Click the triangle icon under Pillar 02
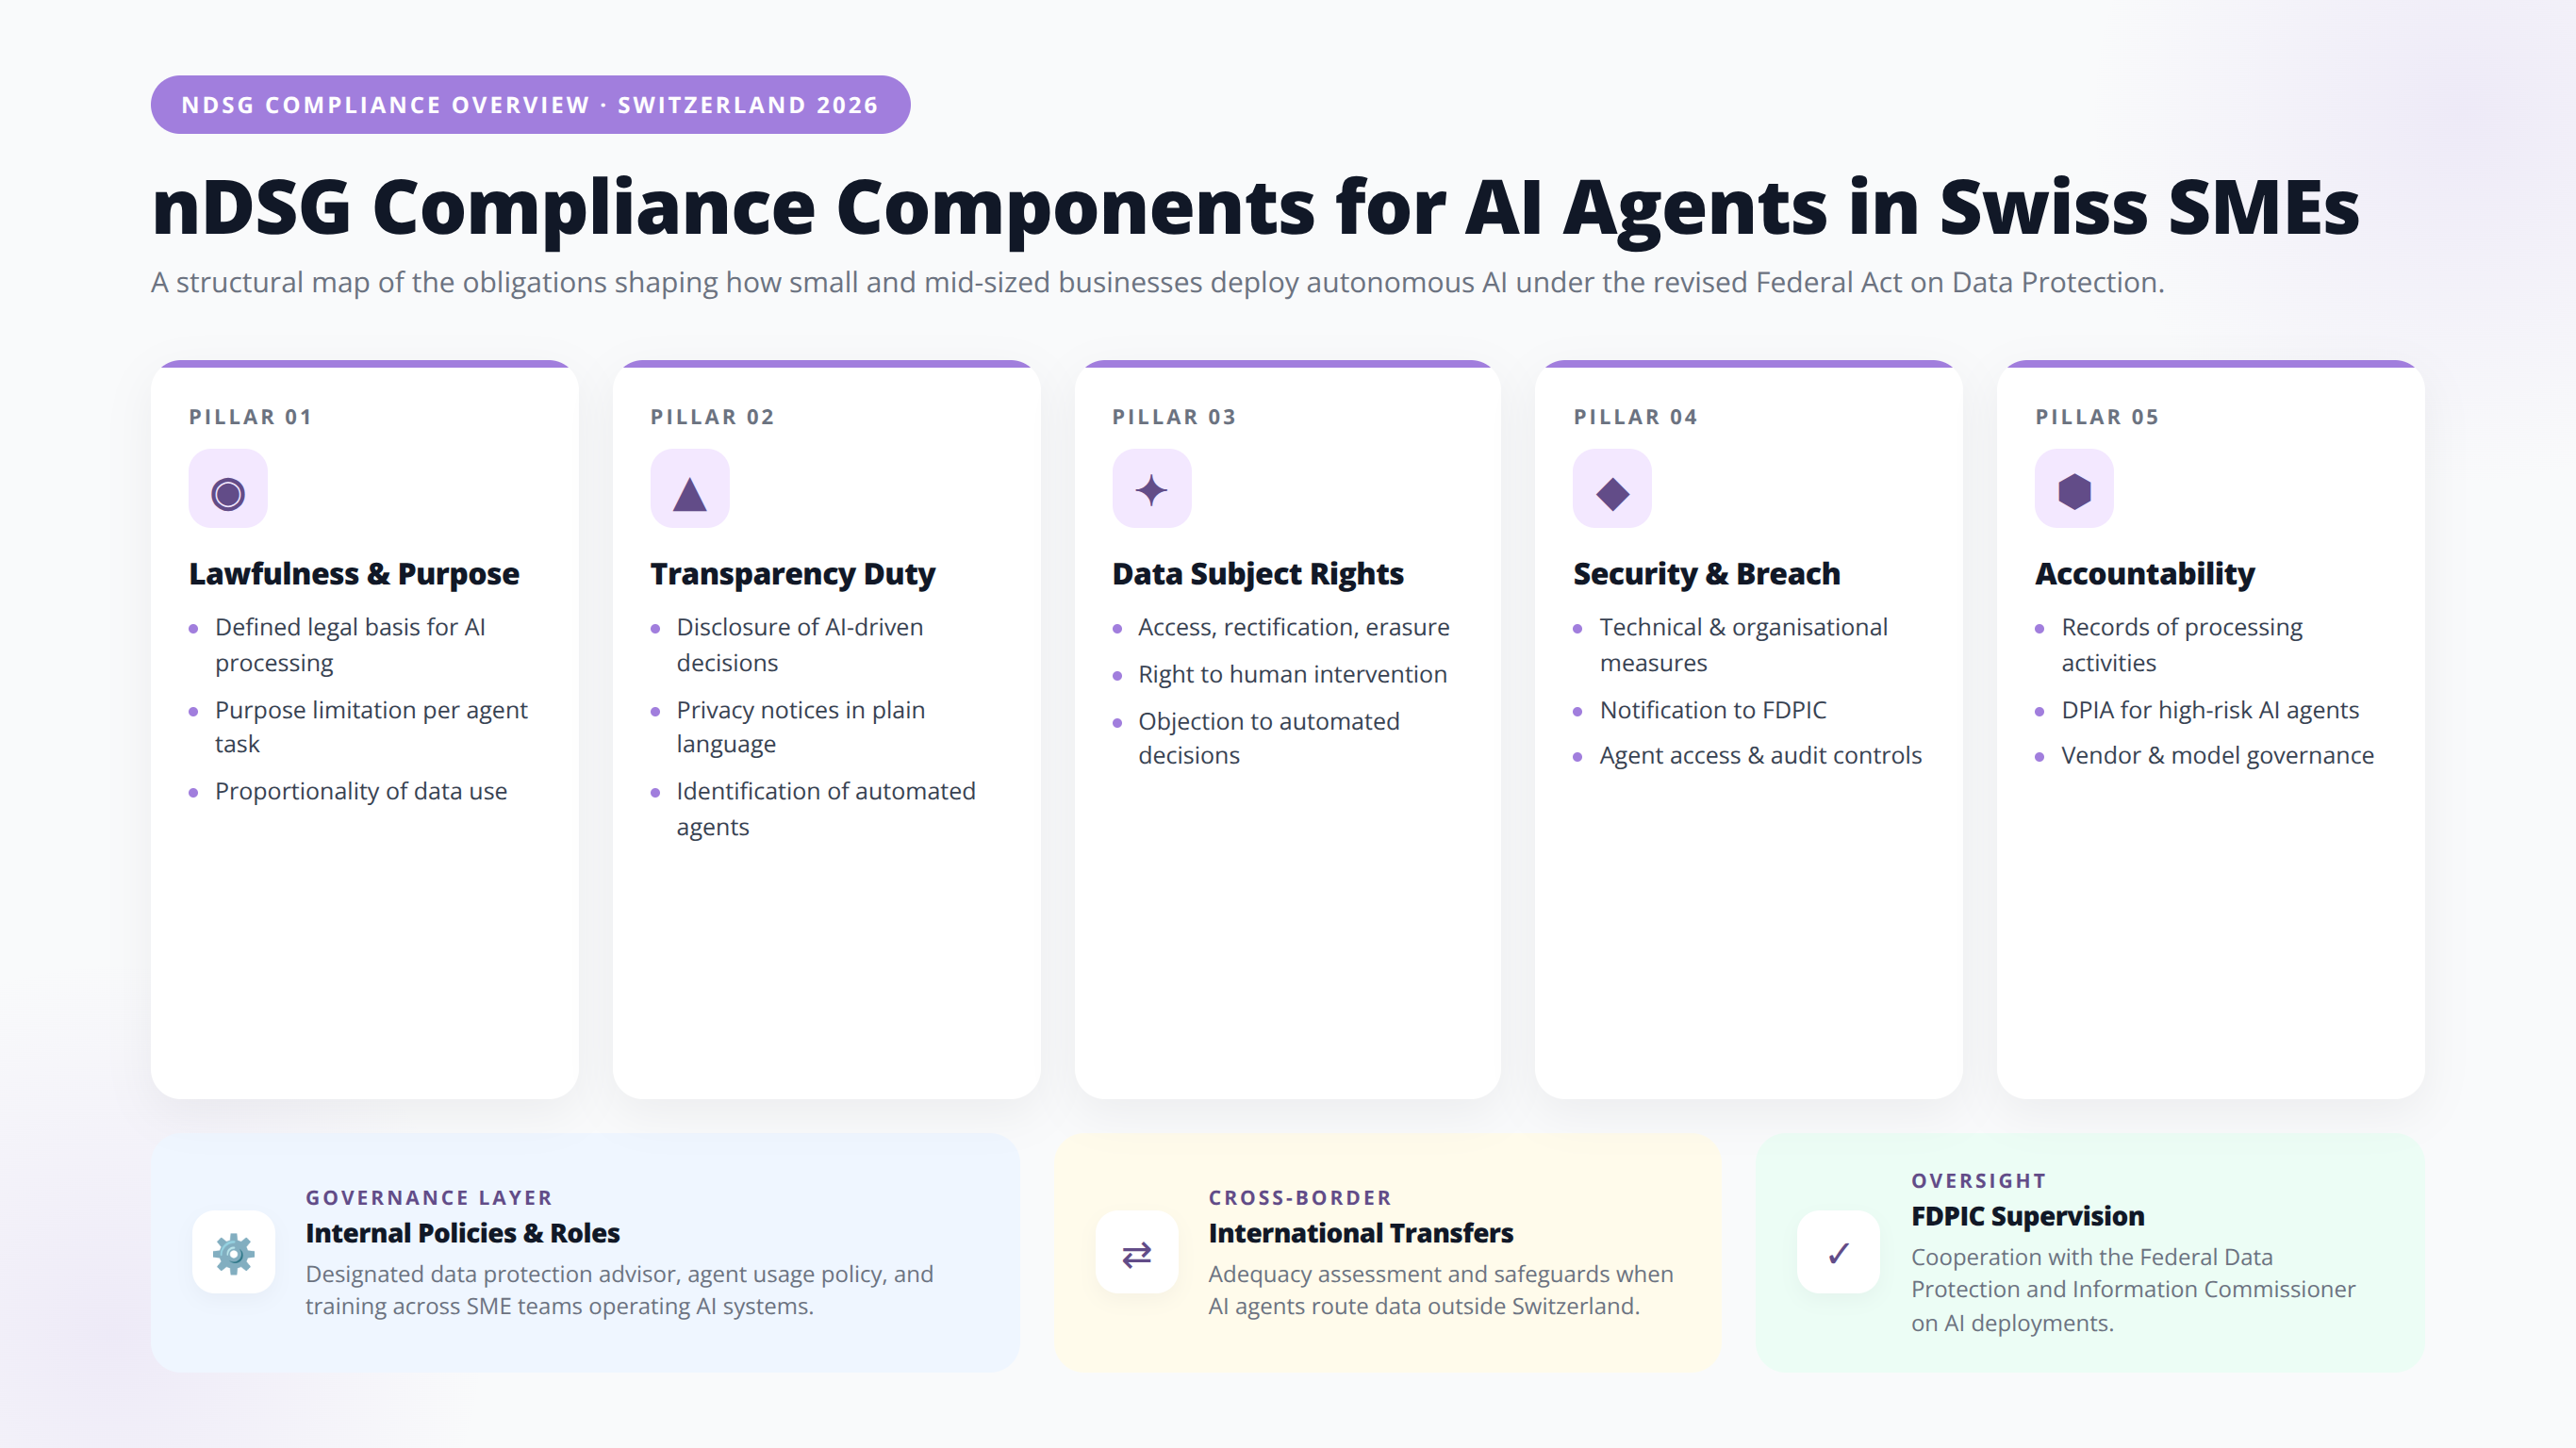Image resolution: width=2576 pixels, height=1448 pixels. 690,489
